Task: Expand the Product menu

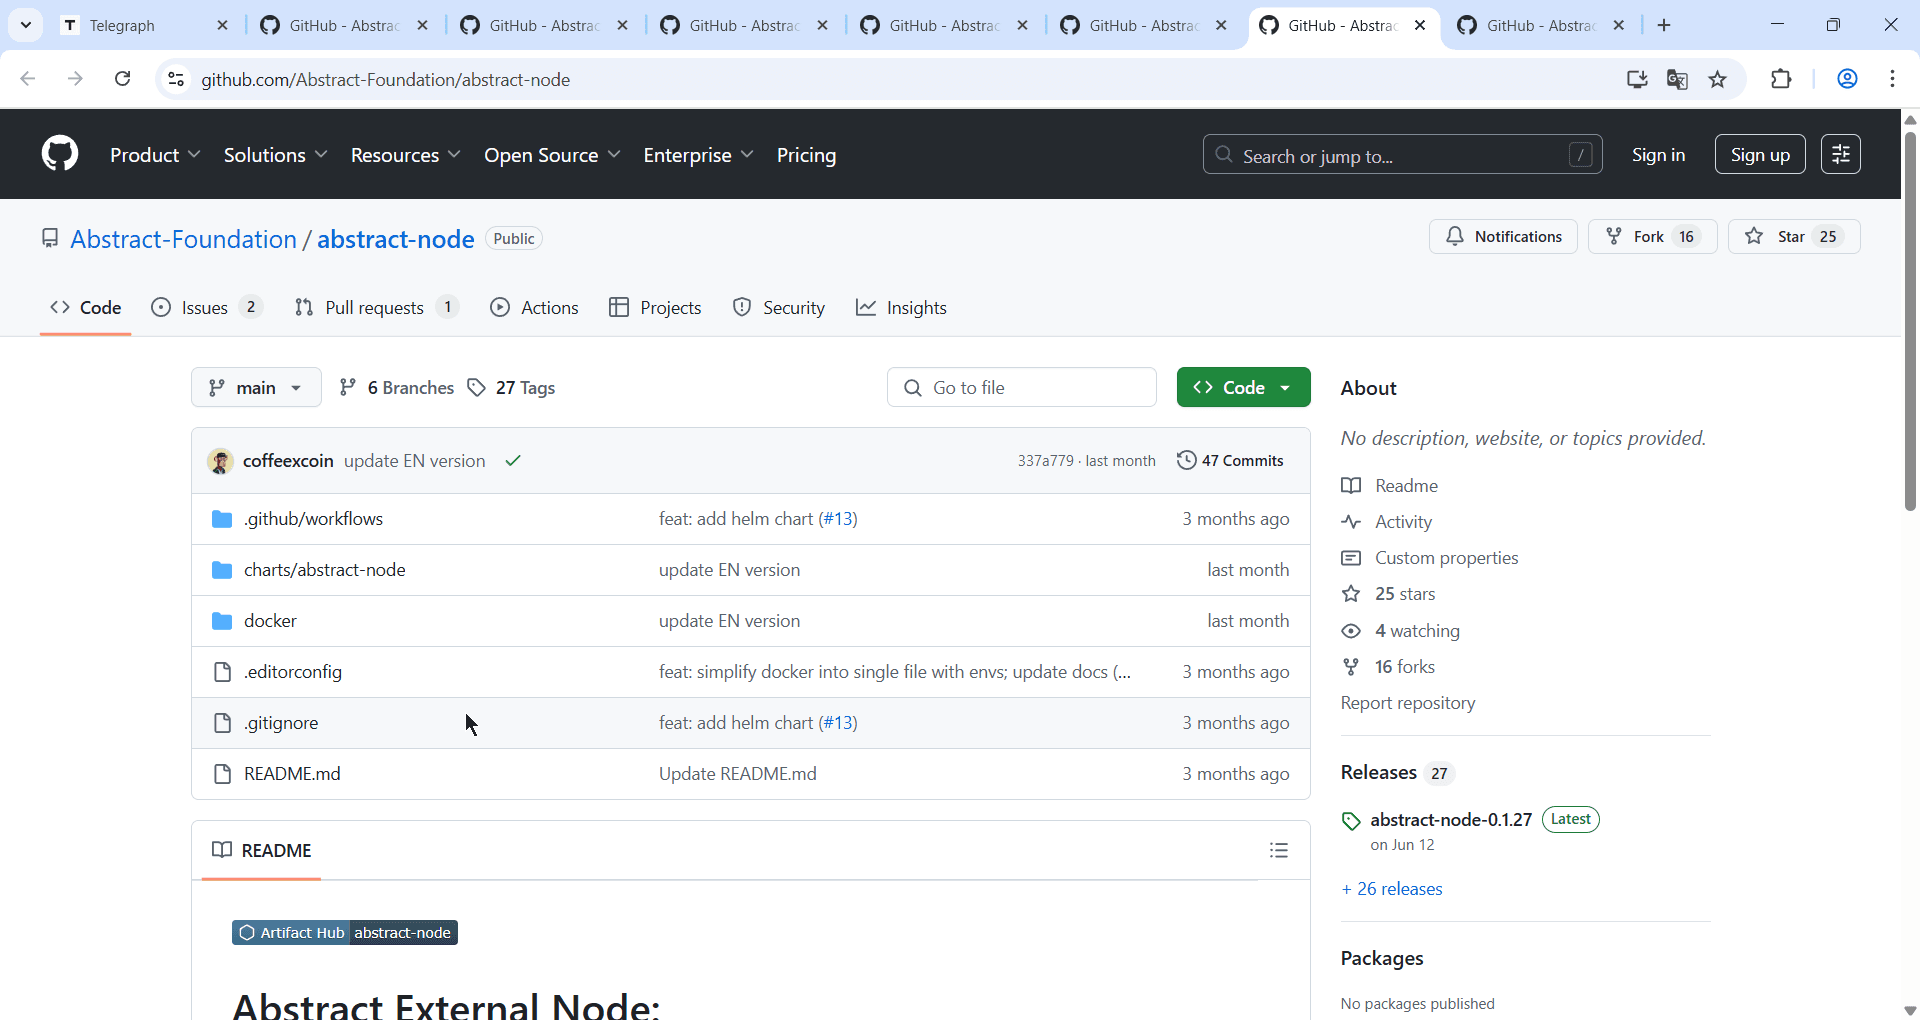Action: (155, 155)
